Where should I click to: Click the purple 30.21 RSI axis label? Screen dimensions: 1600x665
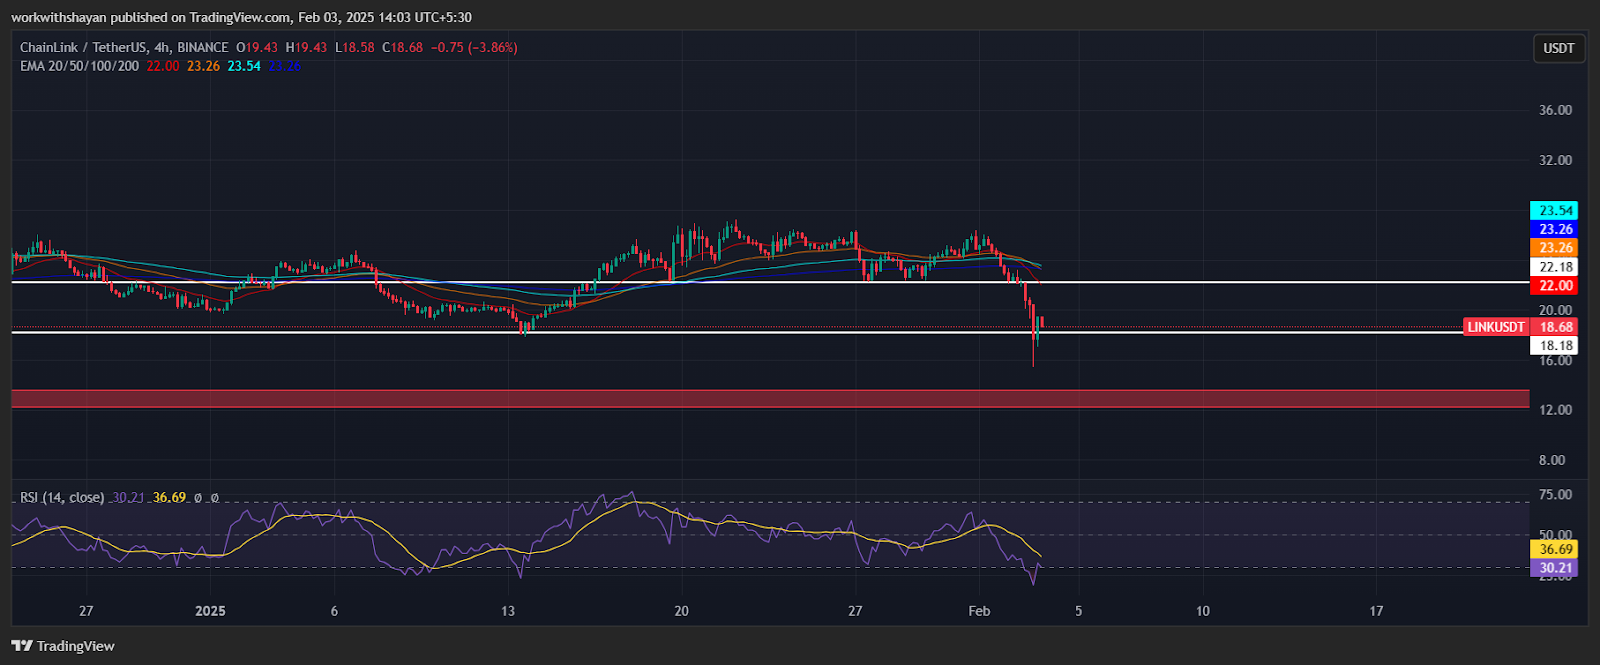click(x=1556, y=568)
